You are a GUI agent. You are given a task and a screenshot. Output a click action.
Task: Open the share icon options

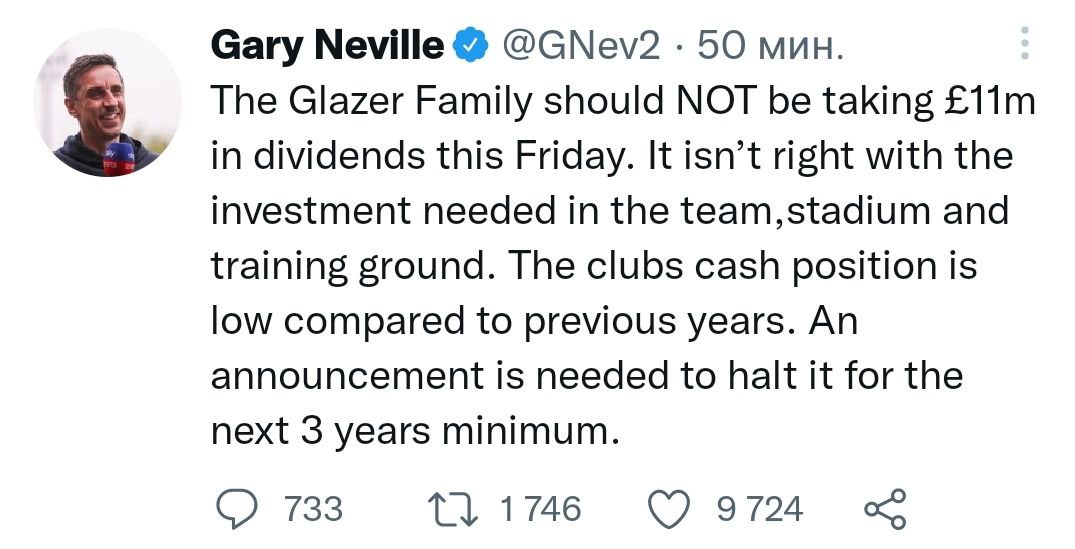885,509
